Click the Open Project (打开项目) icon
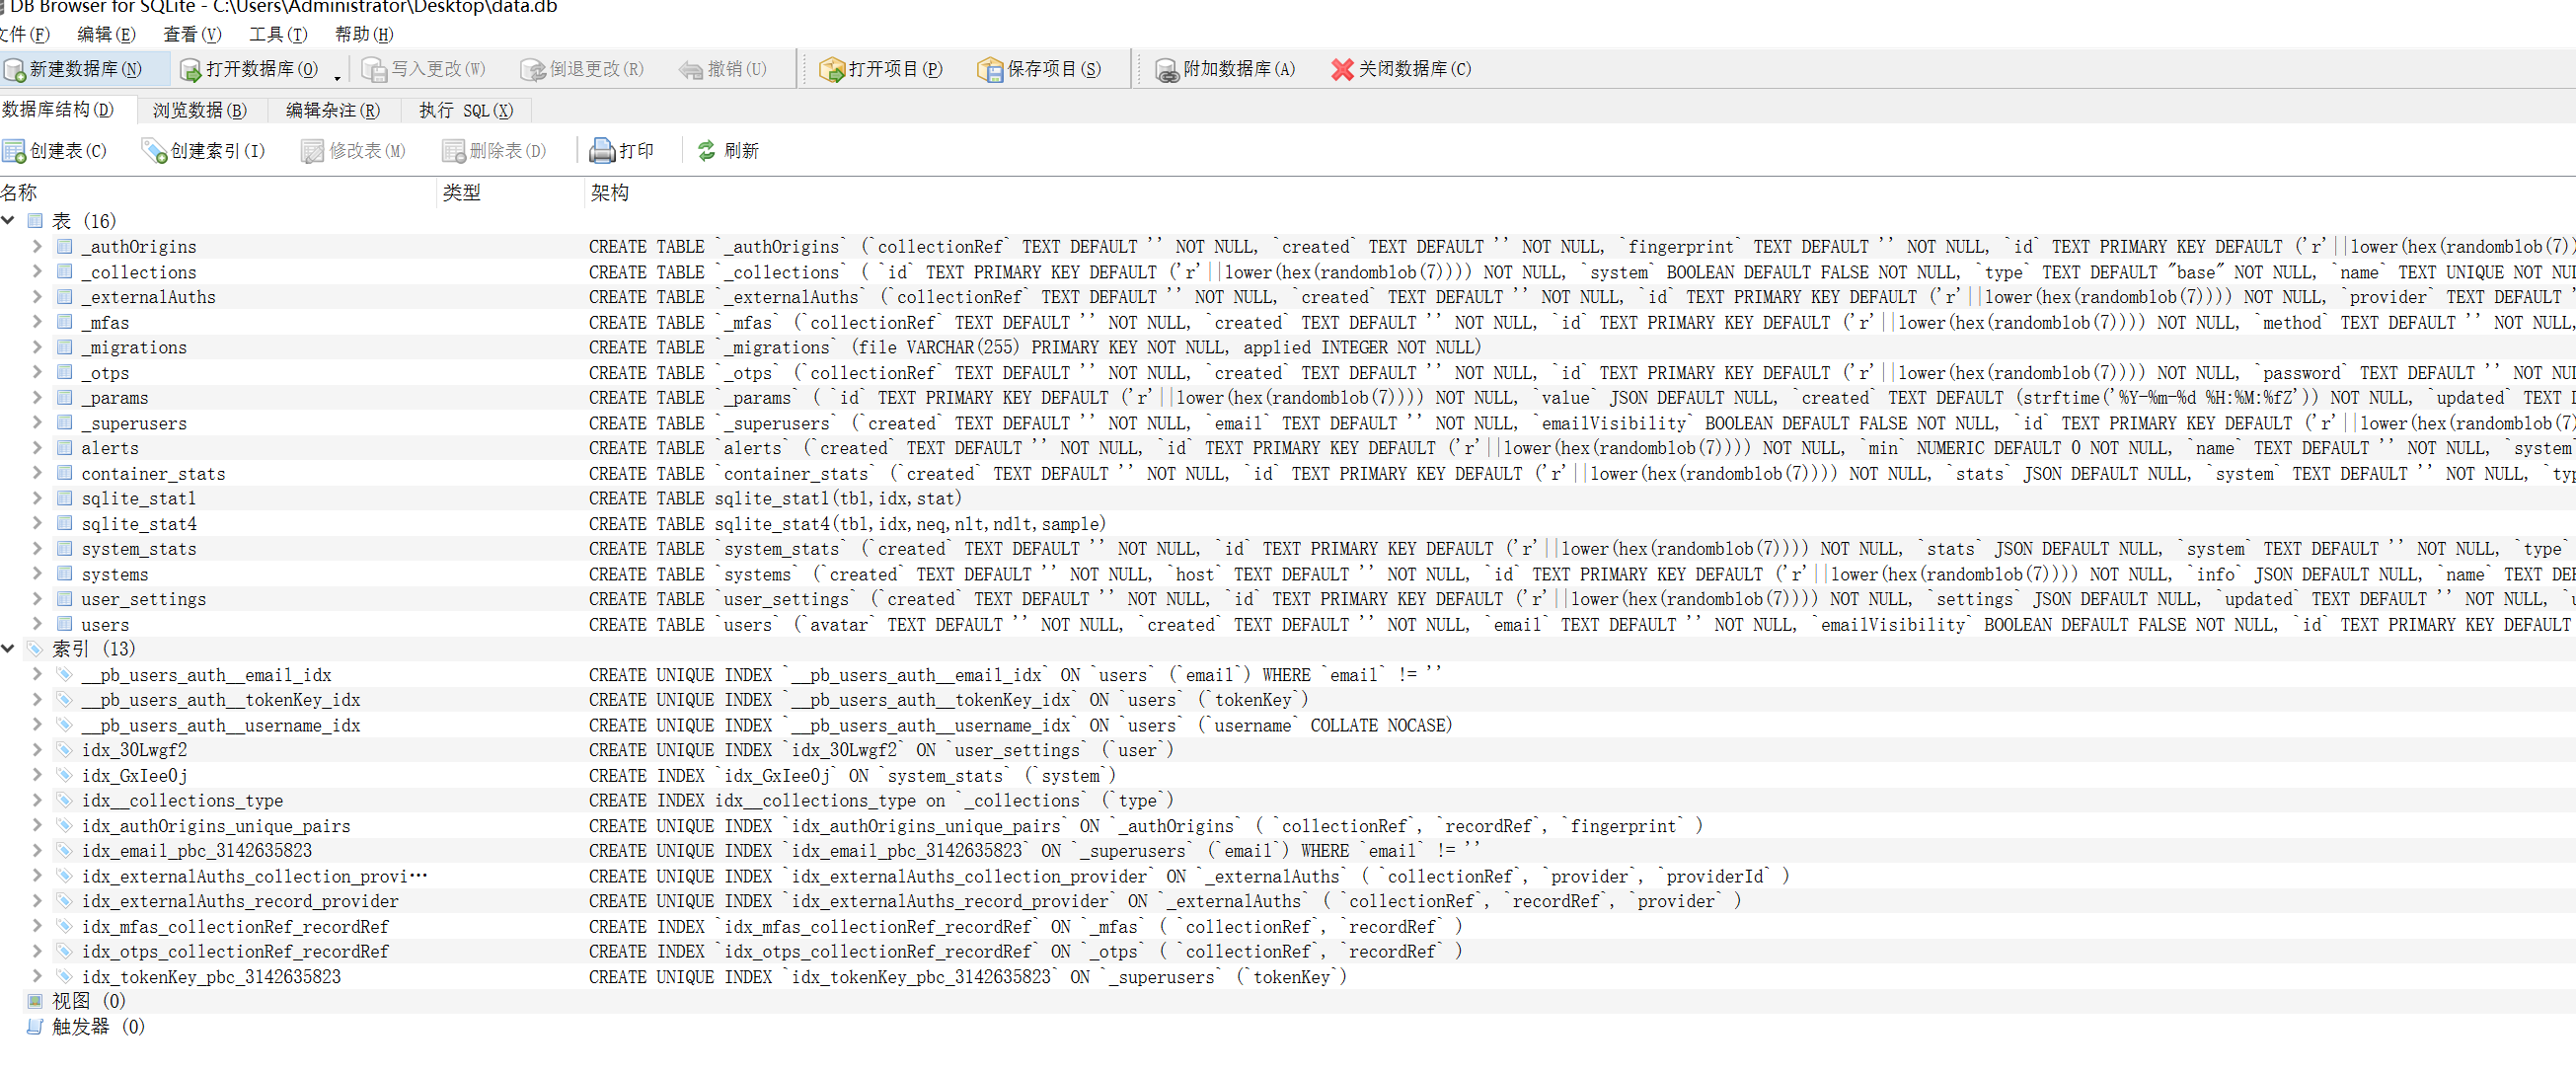 coord(832,70)
